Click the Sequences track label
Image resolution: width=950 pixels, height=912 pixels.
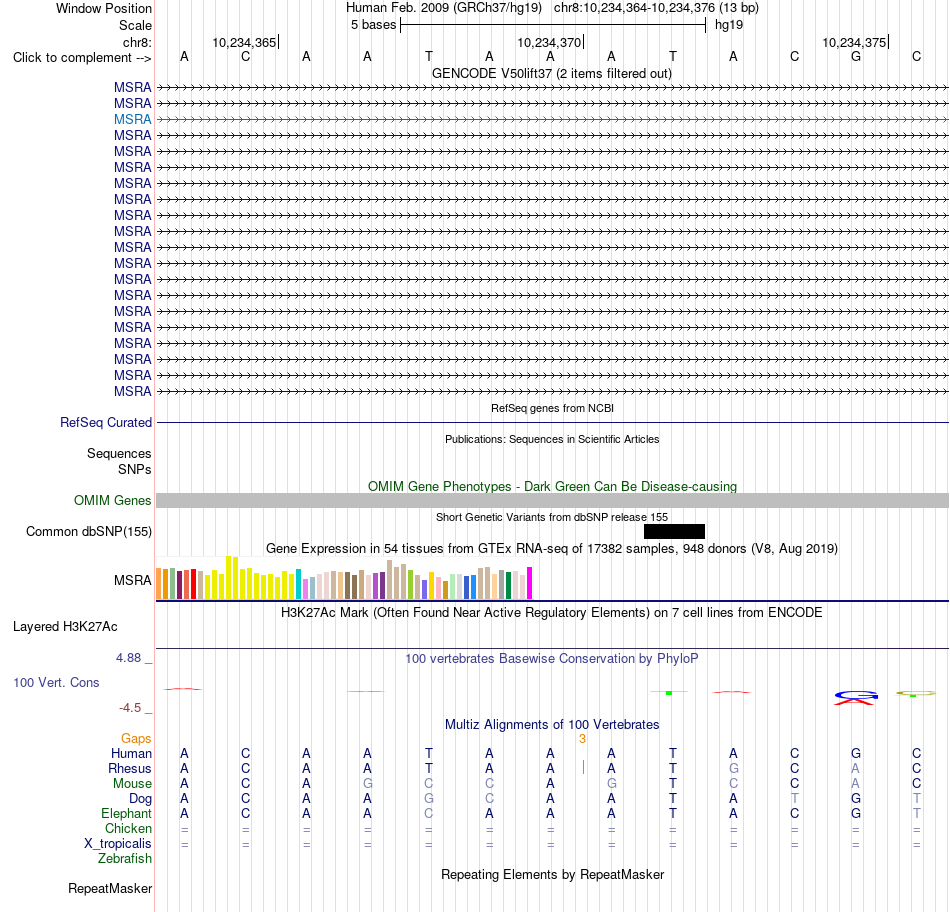pos(119,453)
